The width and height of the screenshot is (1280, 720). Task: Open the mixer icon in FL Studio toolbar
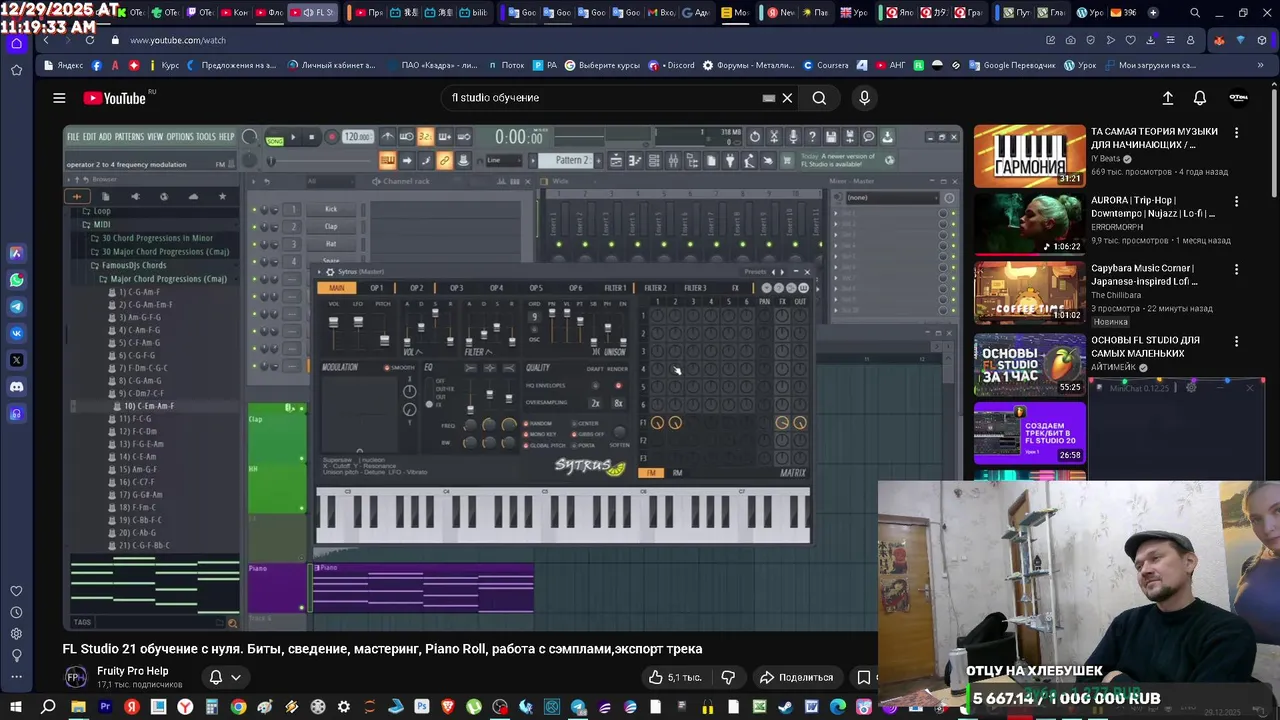[674, 160]
